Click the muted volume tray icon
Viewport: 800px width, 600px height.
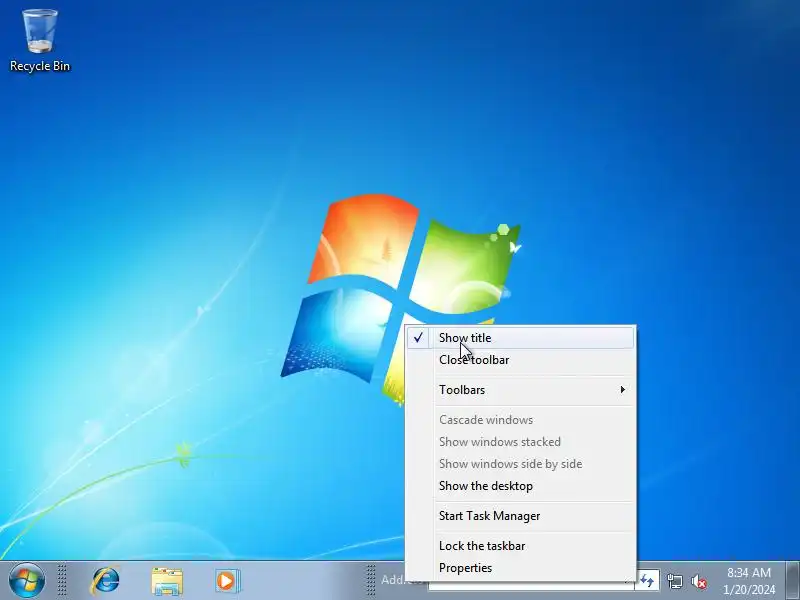click(x=698, y=581)
